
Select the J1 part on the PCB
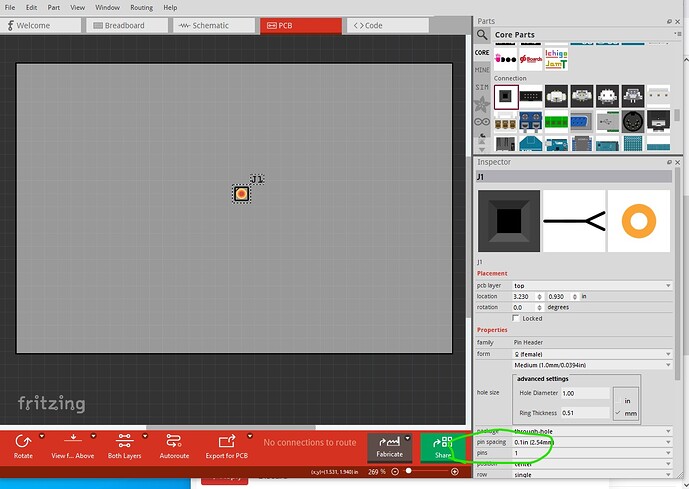[241, 194]
